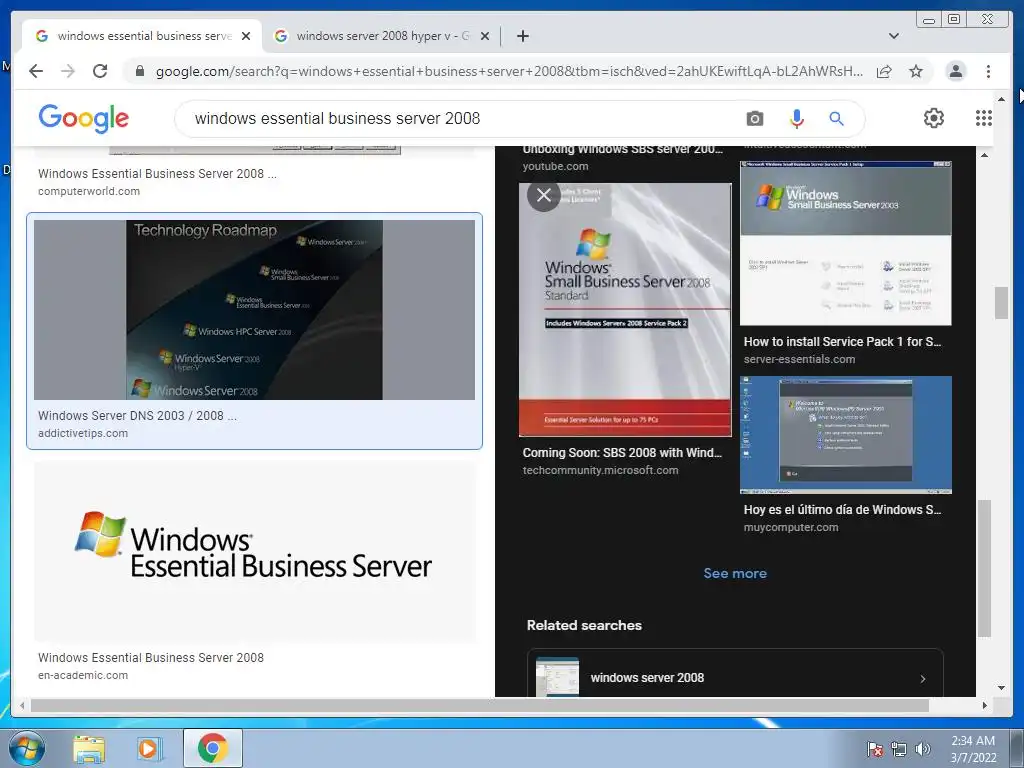The width and height of the screenshot is (1024, 768).
Task: Open Windows Essential Business Server 2008 en-academic title
Action: 151,658
